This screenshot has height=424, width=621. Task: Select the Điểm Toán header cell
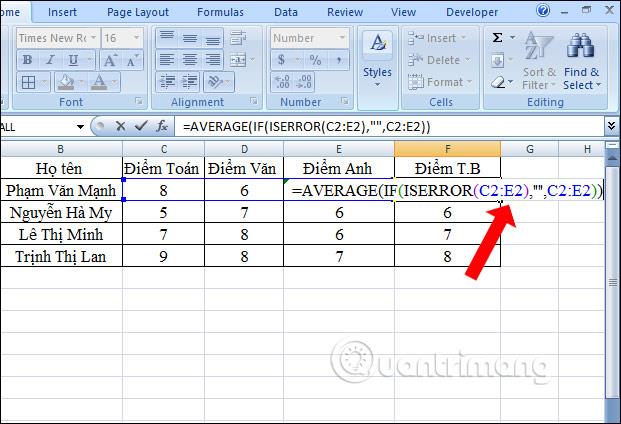tap(164, 168)
